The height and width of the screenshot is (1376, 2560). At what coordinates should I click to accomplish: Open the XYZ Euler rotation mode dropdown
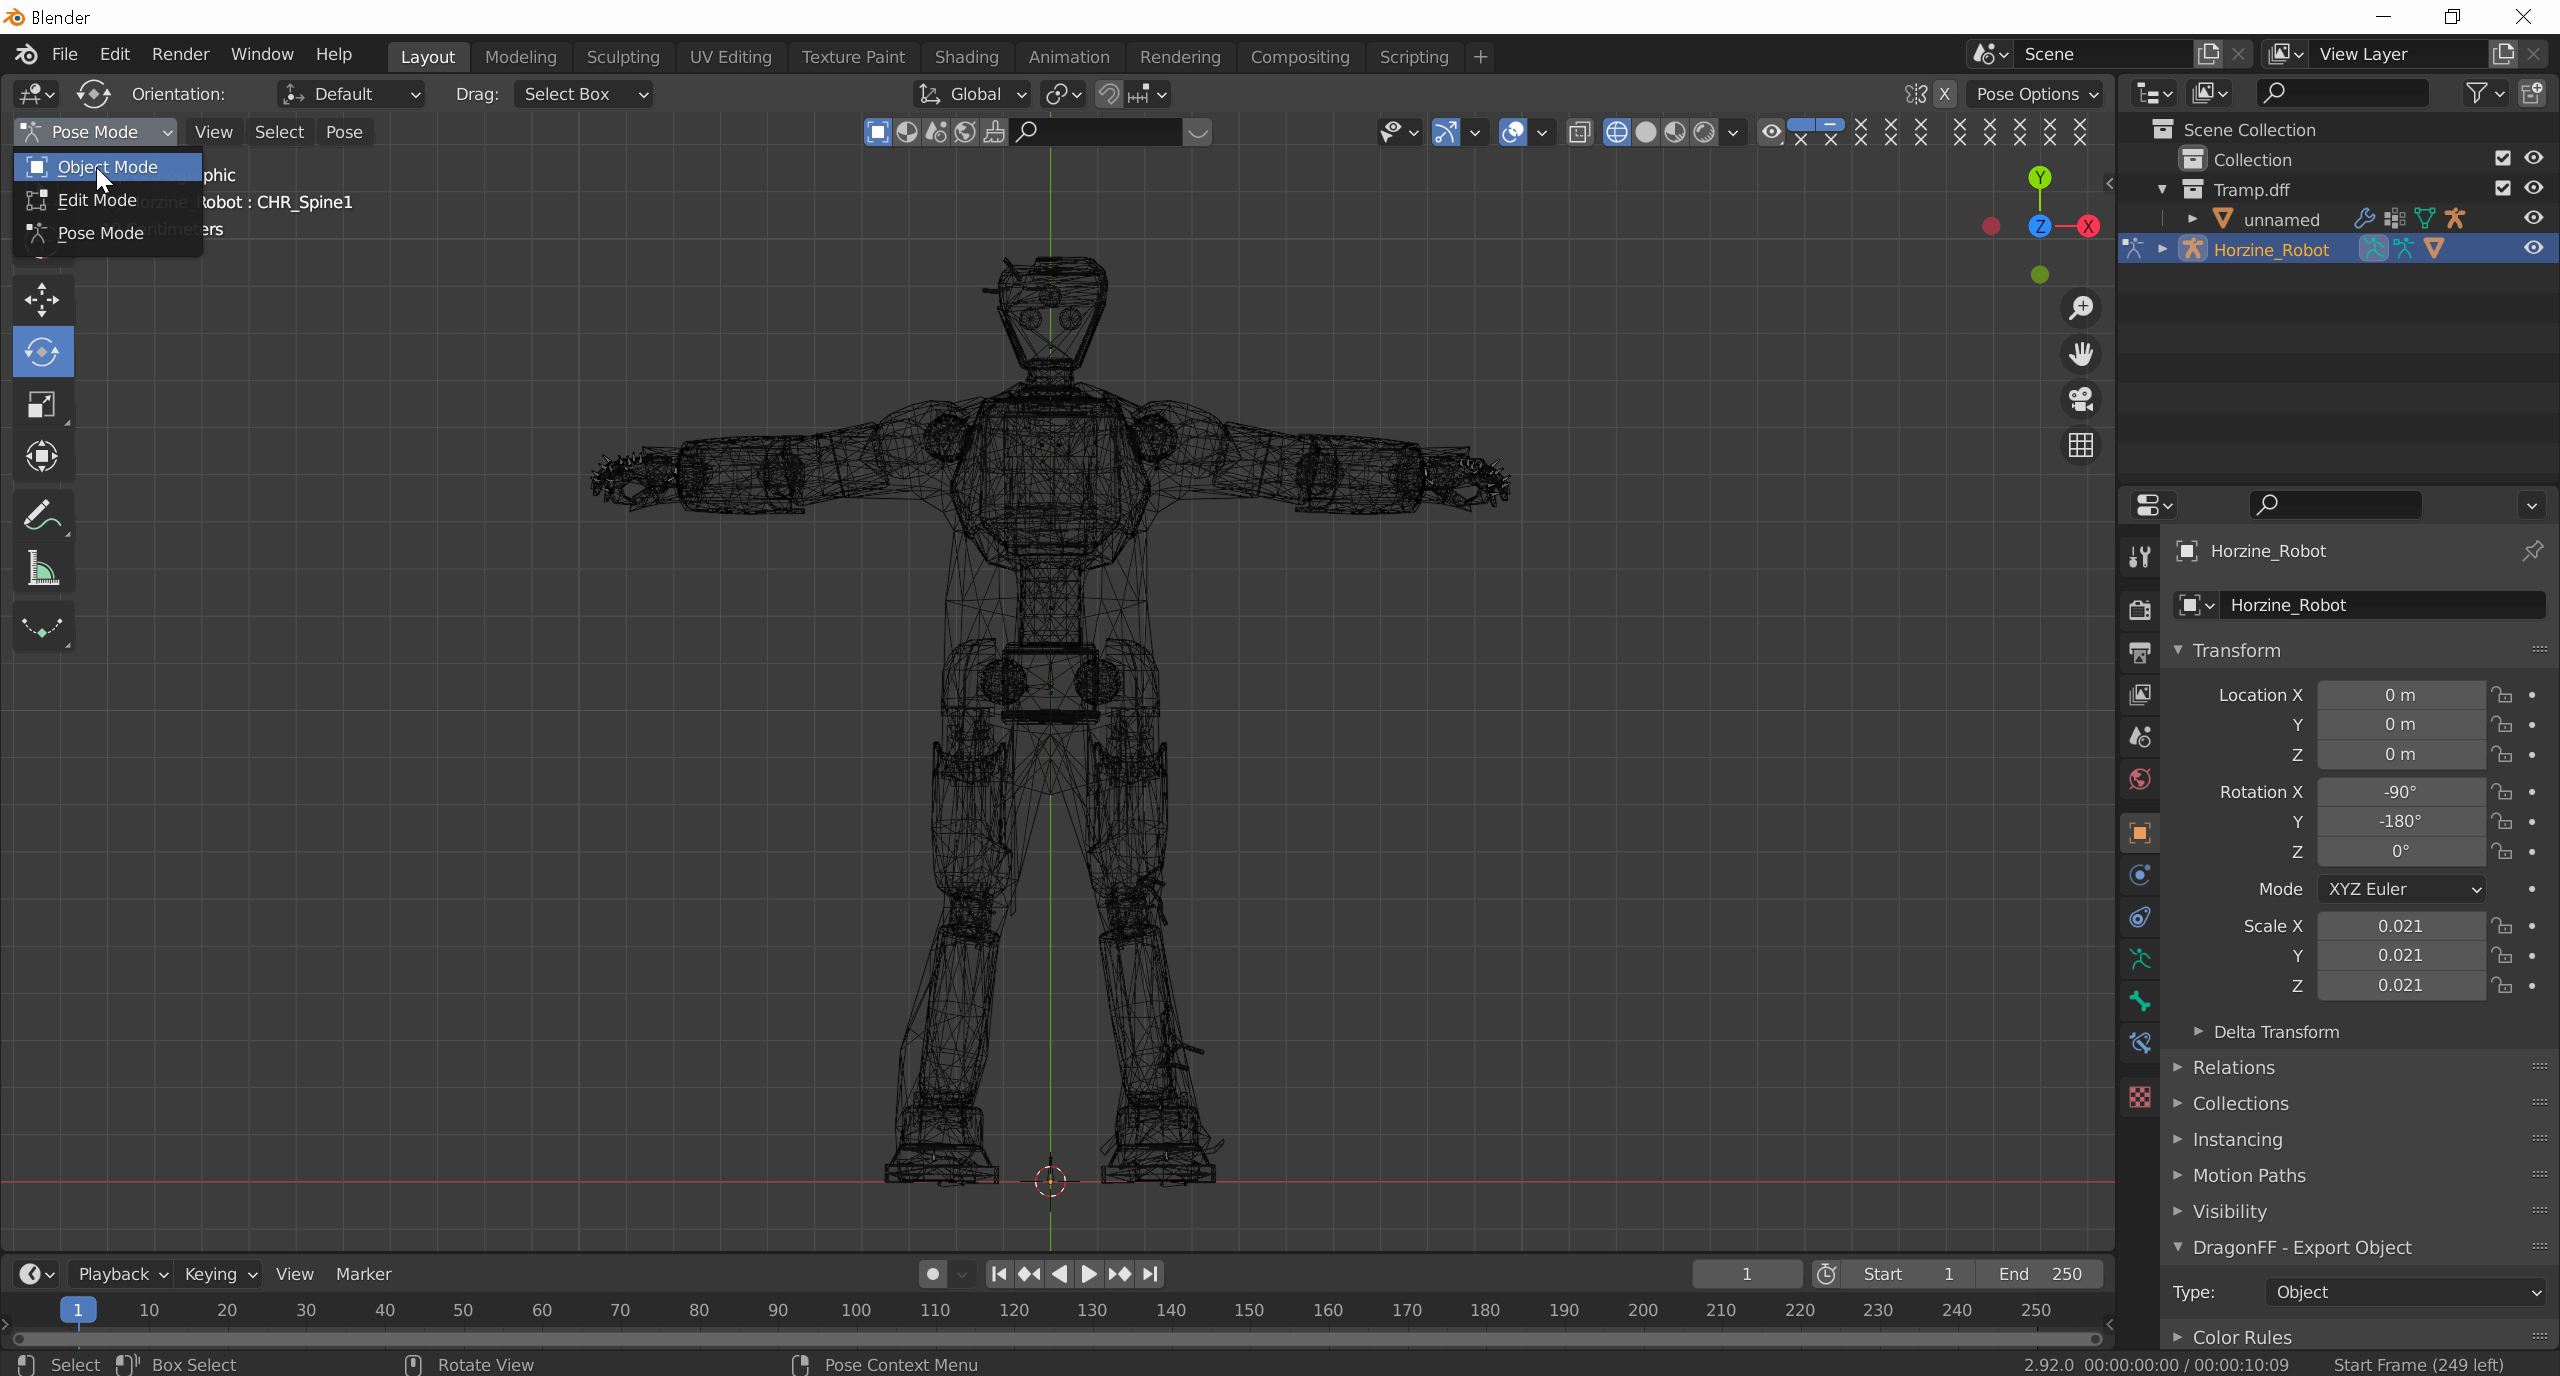(x=2401, y=889)
